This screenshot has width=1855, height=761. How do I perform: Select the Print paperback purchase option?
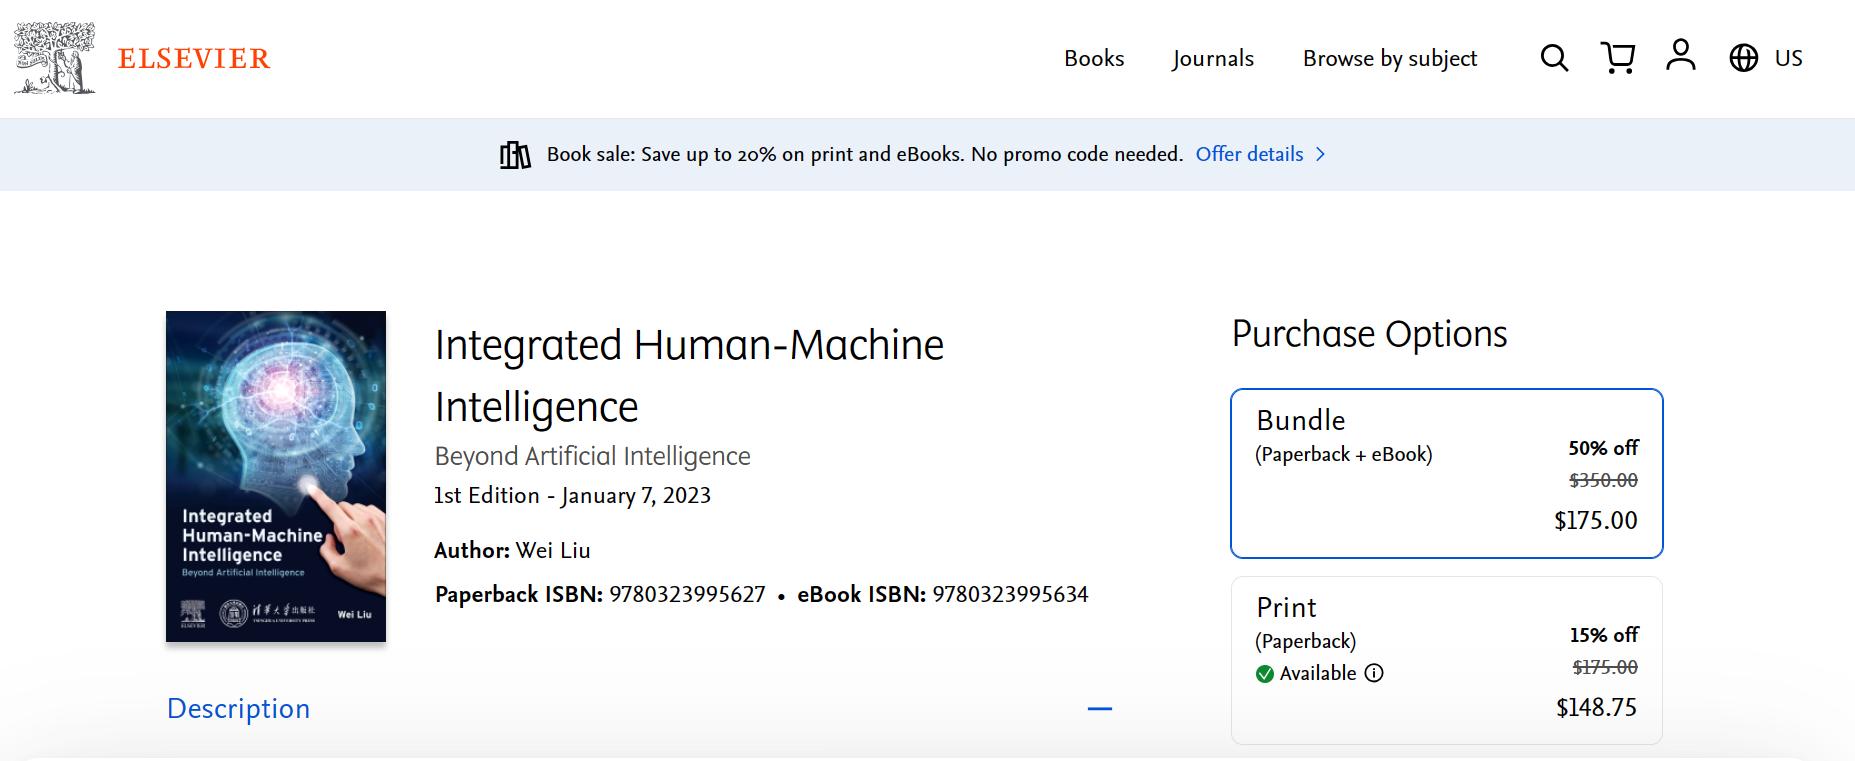(x=1446, y=660)
